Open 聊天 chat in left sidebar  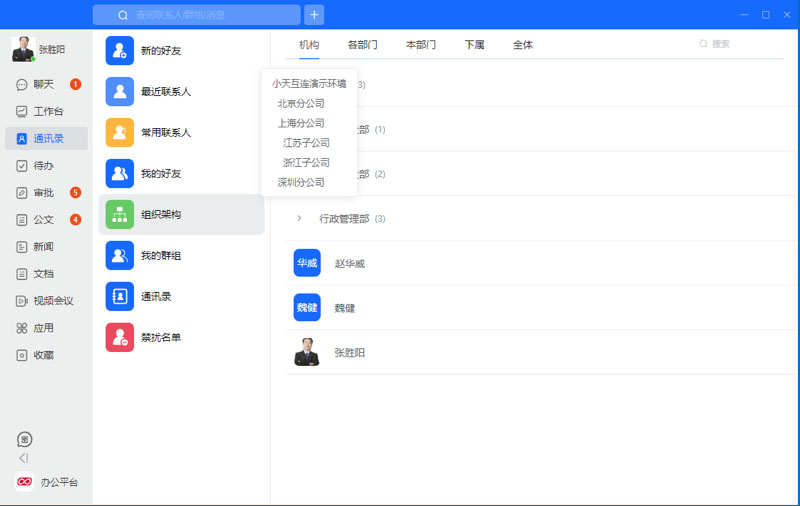tap(43, 84)
